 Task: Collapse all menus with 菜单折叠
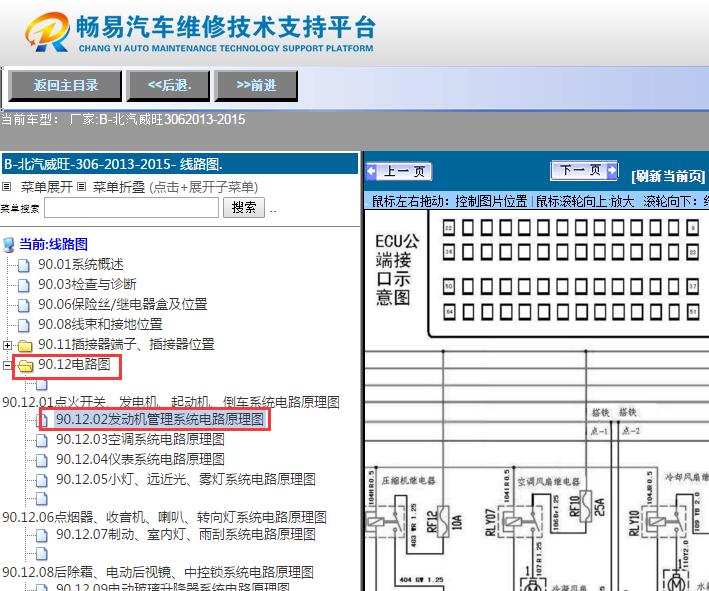(x=119, y=187)
